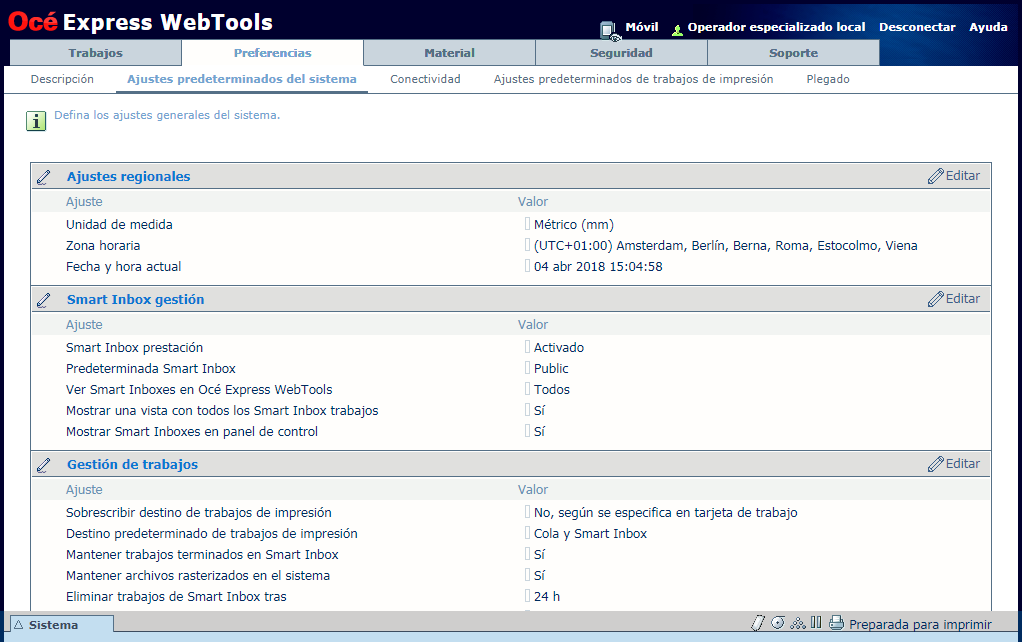Click the green user icon in header
Image resolution: width=1022 pixels, height=642 pixels.
[x=678, y=29]
